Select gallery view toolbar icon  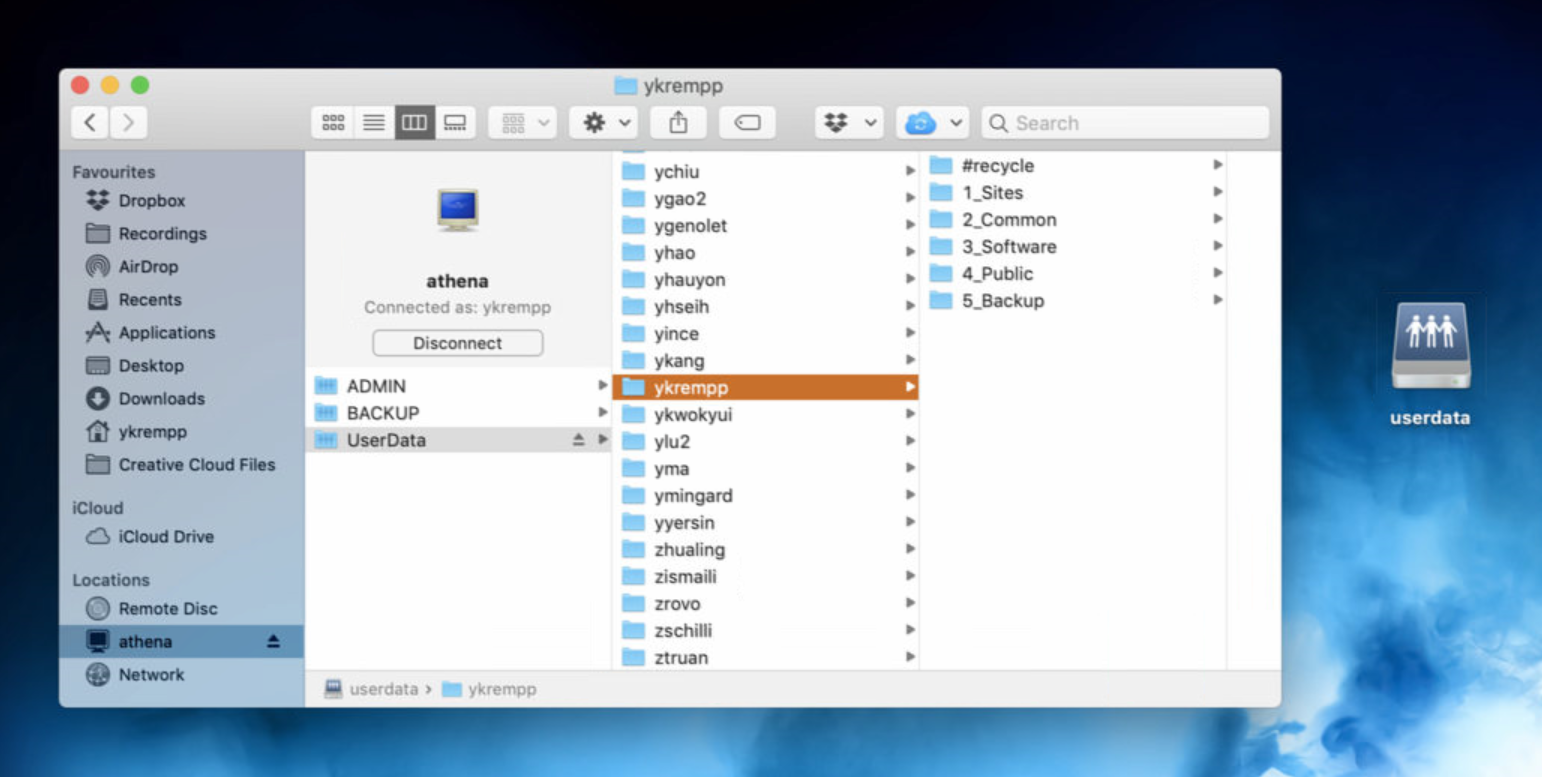[x=455, y=123]
